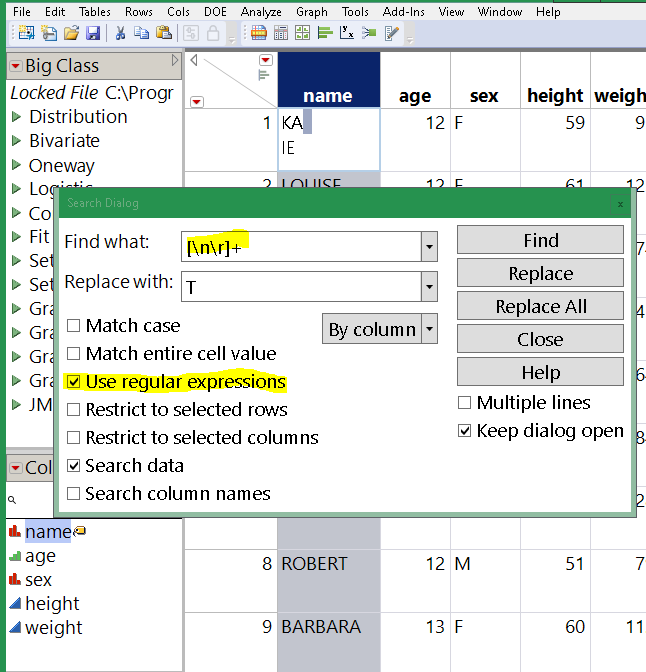Screen dimensions: 646x672
Task: Launch Distribution platform from the toolbar
Action: coord(325,33)
